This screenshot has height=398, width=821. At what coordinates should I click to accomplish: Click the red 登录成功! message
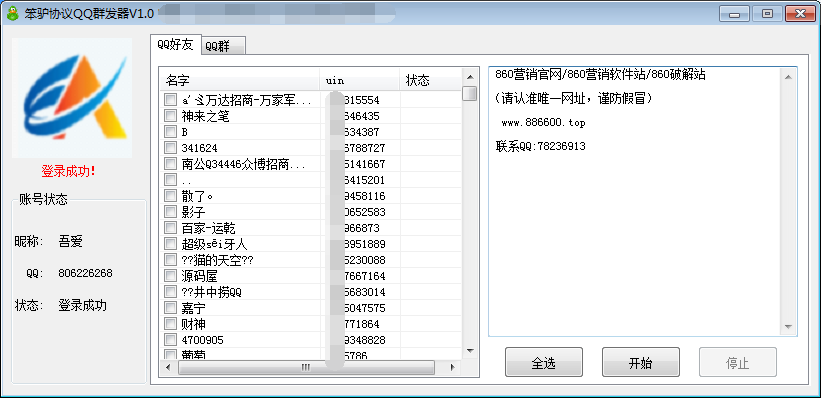click(69, 171)
